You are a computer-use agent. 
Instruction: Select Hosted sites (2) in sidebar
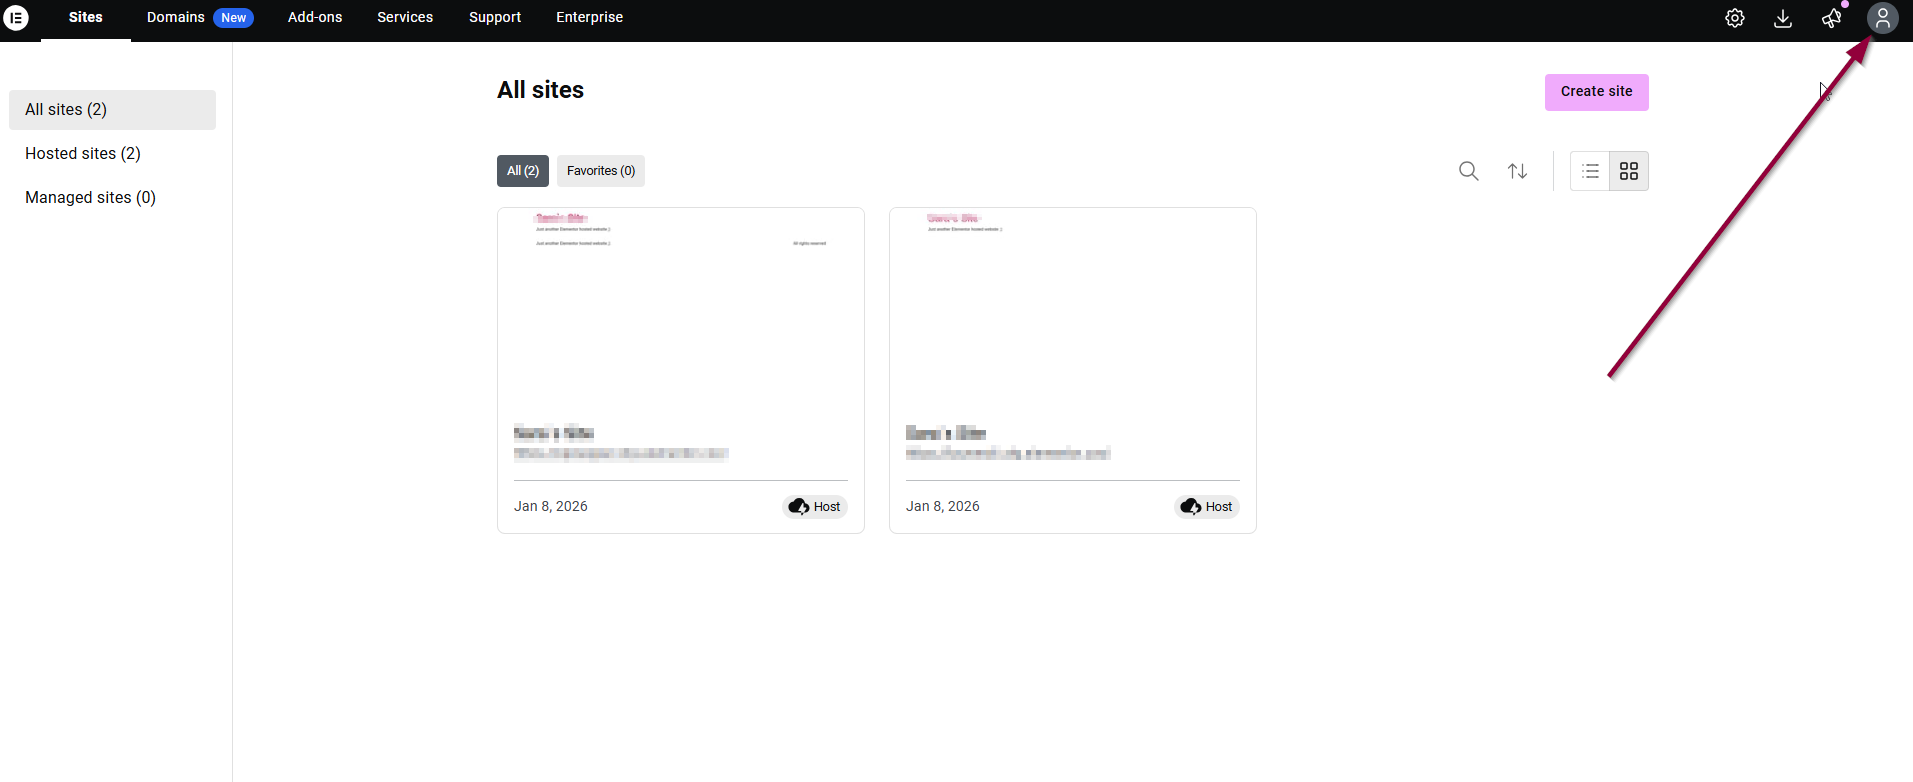coord(83,153)
